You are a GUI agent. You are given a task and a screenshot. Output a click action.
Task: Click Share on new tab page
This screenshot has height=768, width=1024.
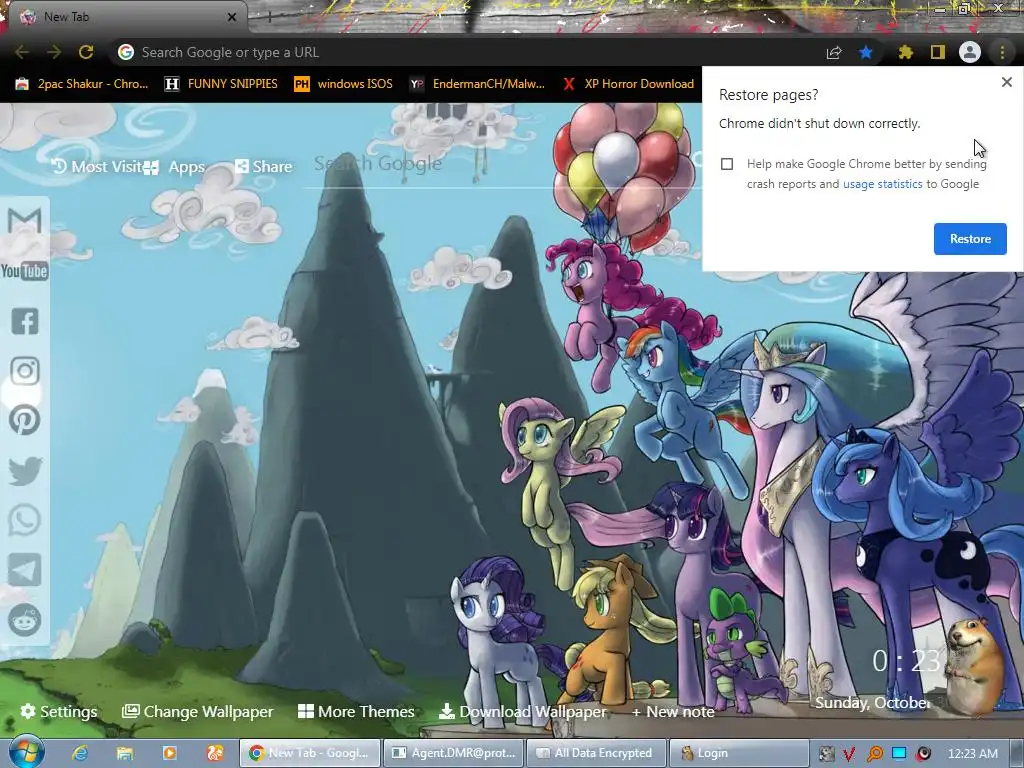(263, 167)
